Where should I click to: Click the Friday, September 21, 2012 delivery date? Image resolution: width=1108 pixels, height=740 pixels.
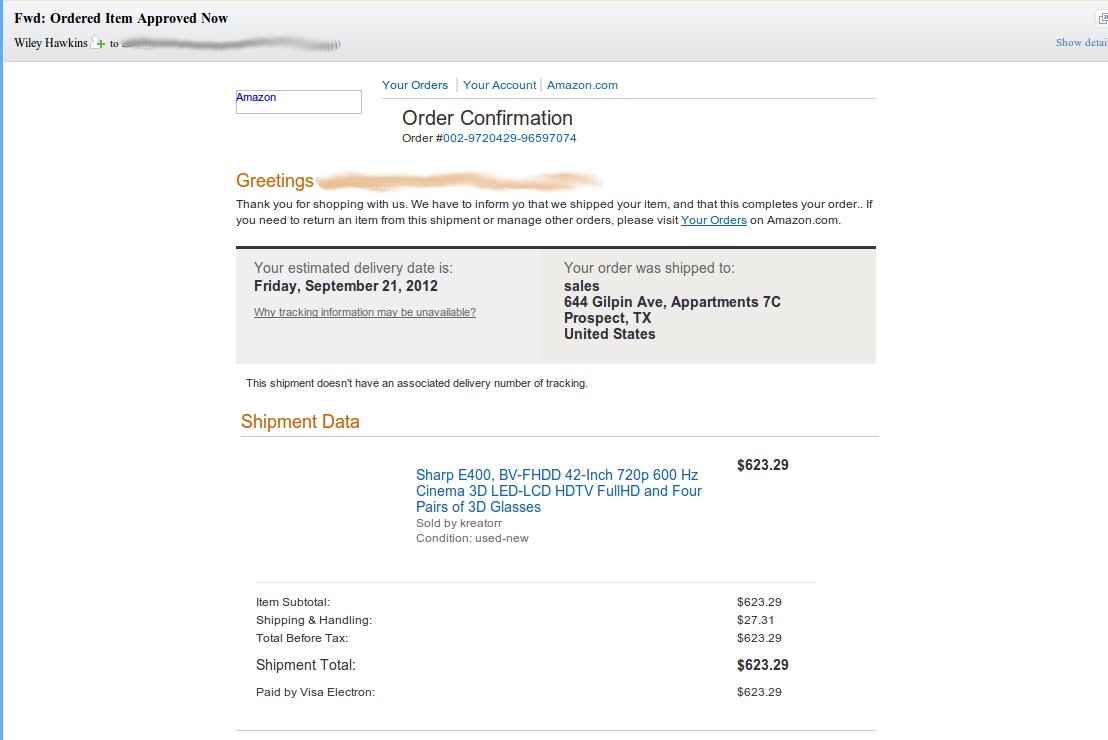pyautogui.click(x=346, y=286)
